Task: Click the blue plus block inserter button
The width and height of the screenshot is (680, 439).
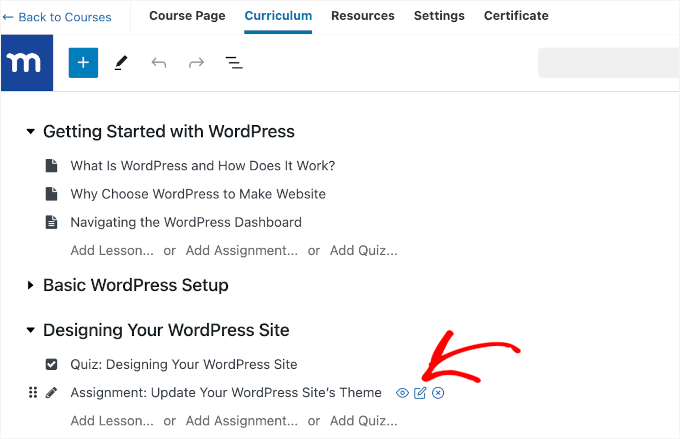Action: click(83, 63)
